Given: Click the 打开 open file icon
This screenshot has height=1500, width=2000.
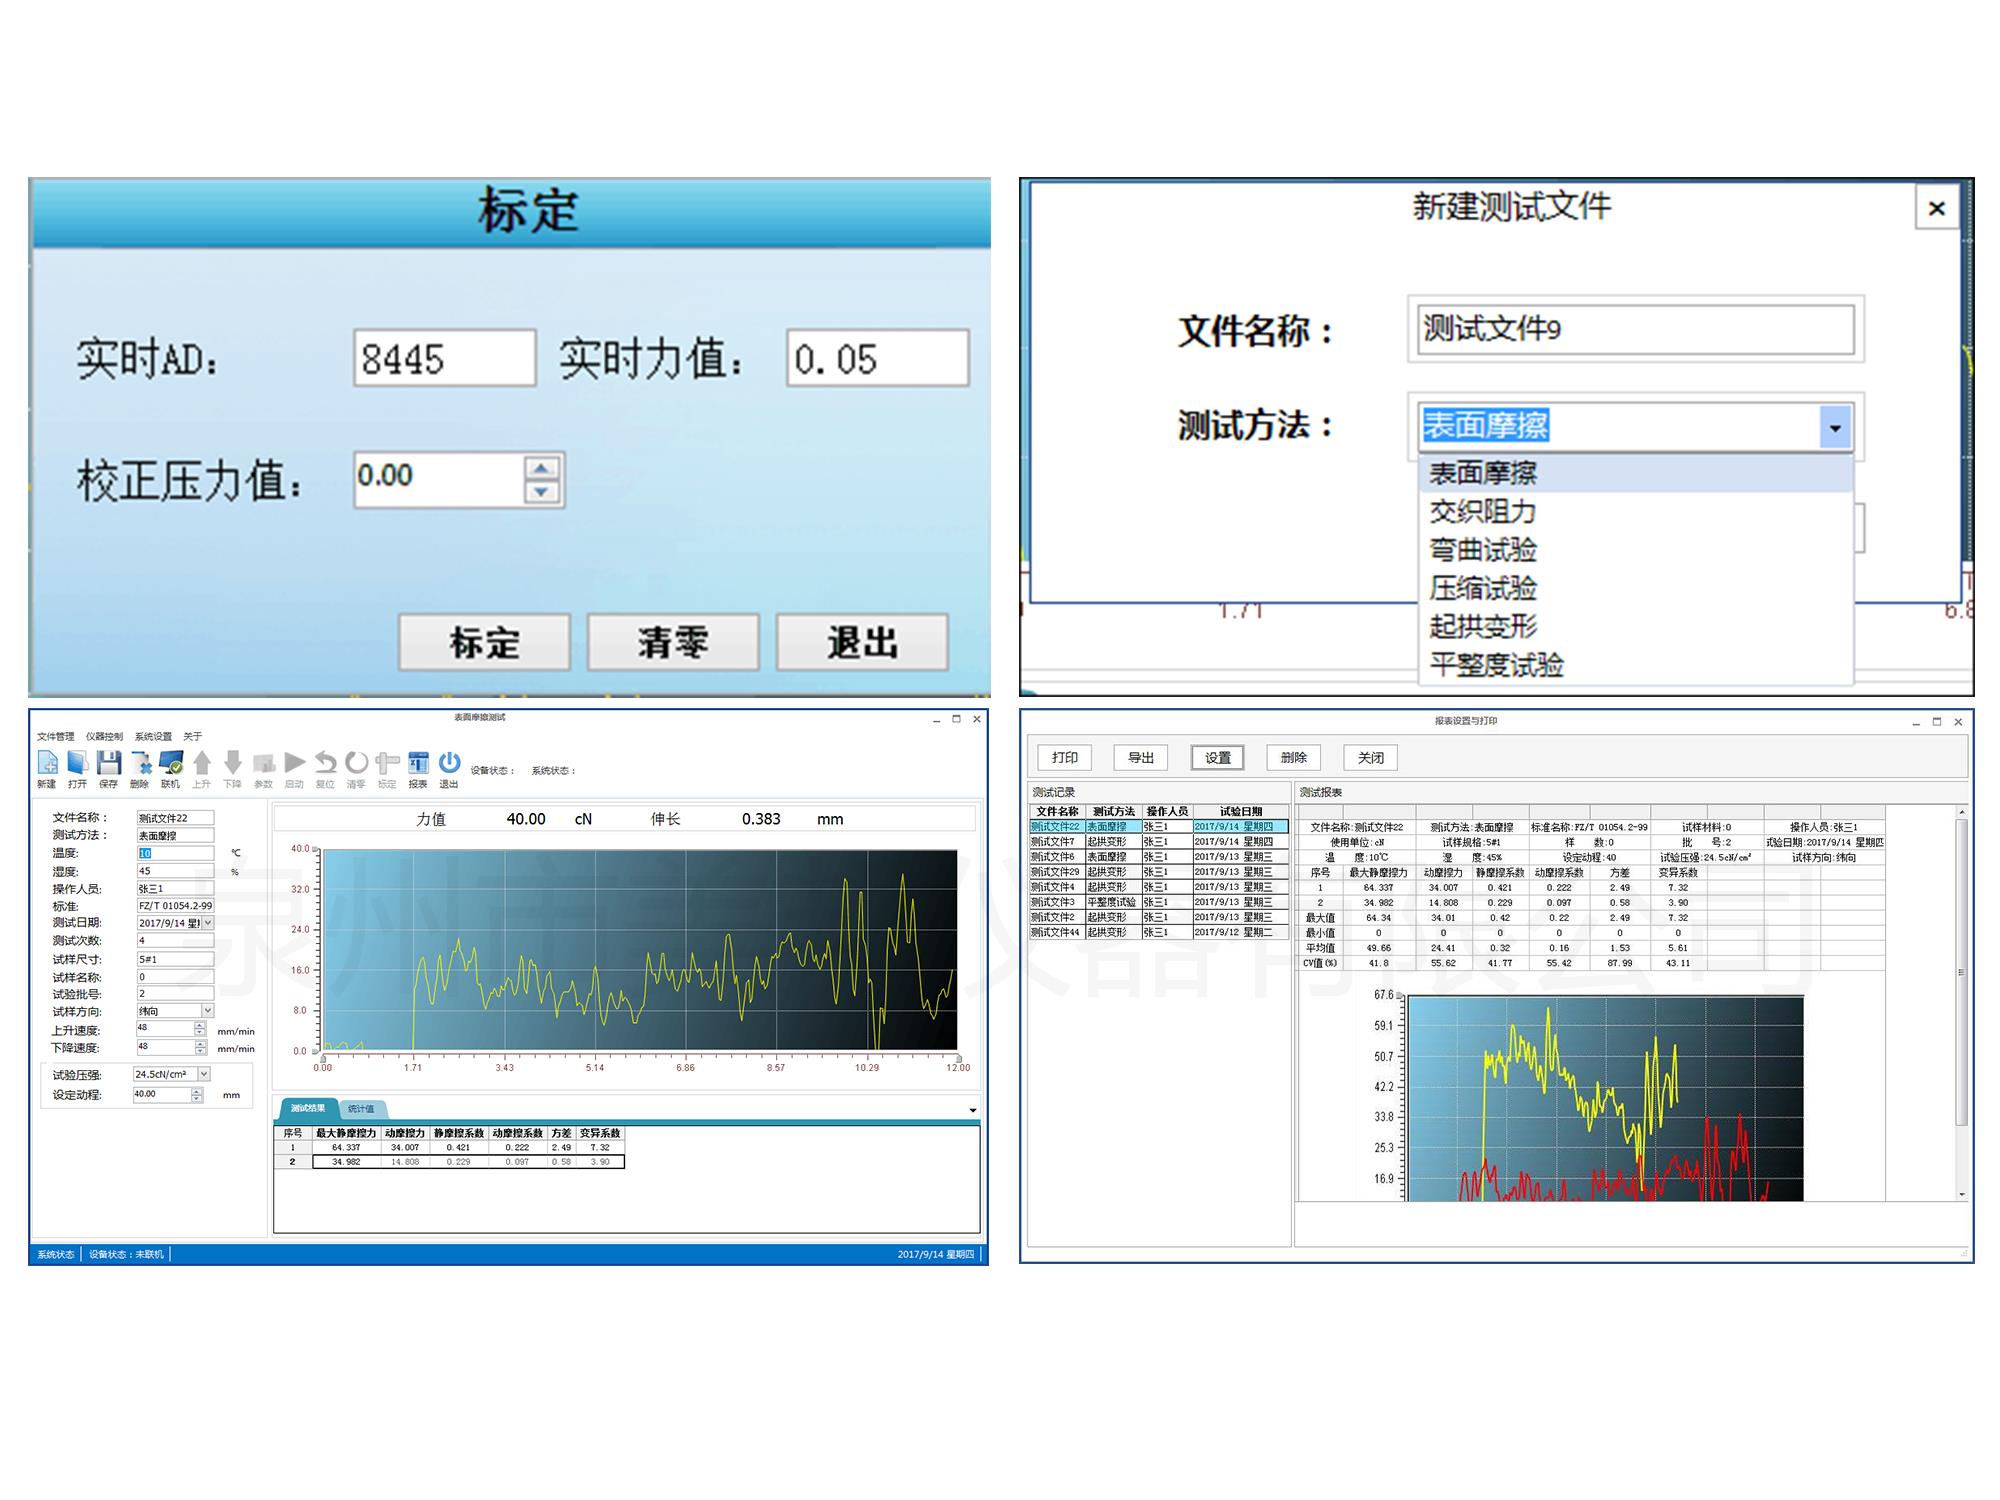Looking at the screenshot, I should pos(78,764).
